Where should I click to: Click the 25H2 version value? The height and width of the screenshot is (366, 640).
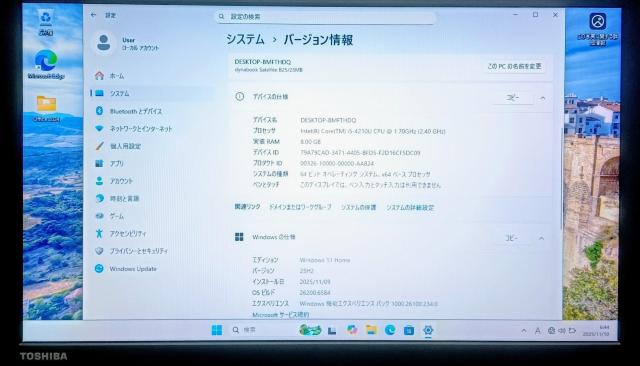[307, 271]
